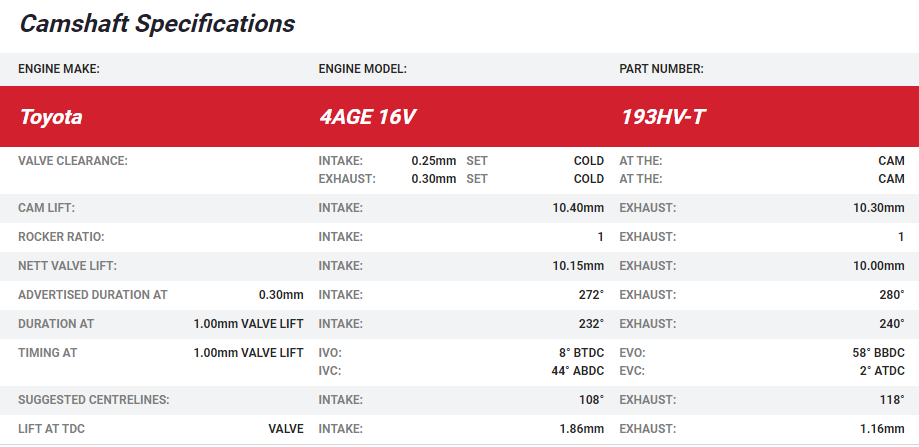
Task: Click the 10.30mm exhaust cam lift value
Action: [x=878, y=208]
